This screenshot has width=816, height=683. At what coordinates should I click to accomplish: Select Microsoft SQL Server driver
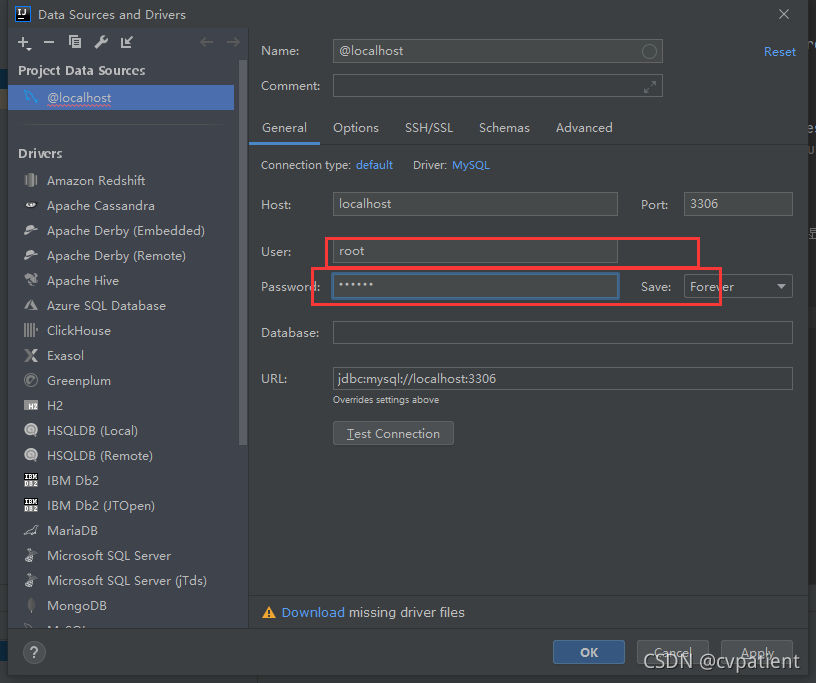pos(122,555)
